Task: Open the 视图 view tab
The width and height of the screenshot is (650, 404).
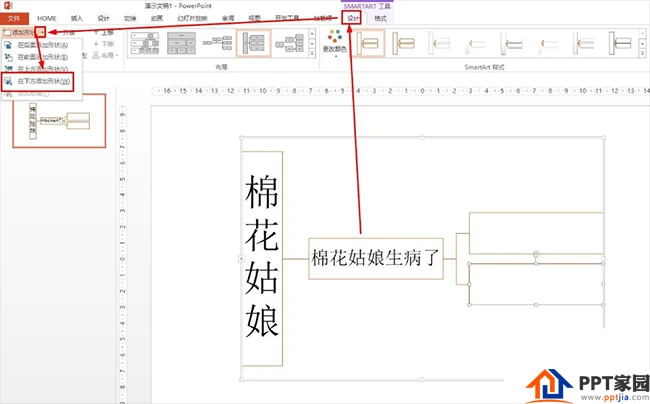Action: (255, 19)
